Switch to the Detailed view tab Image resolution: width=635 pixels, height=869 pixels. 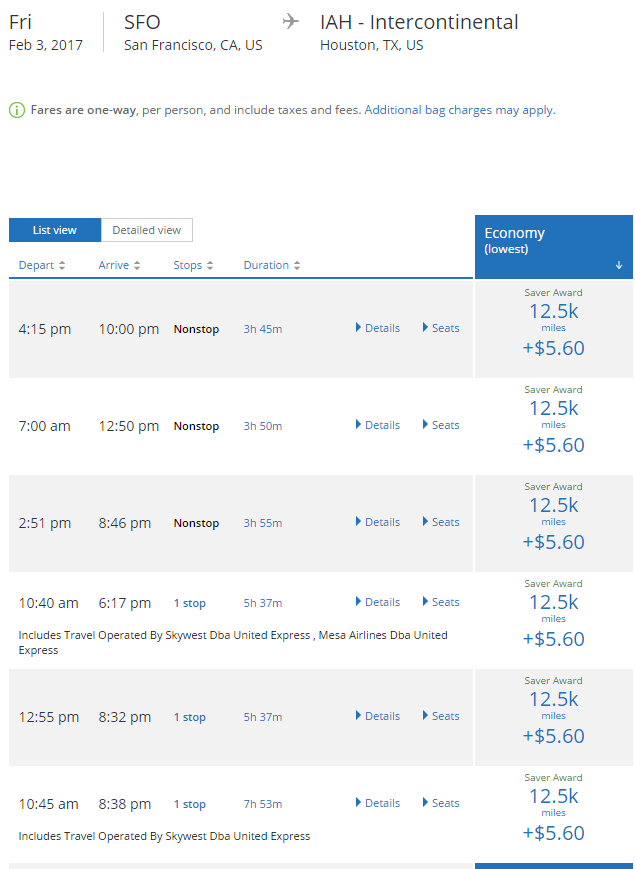point(146,230)
